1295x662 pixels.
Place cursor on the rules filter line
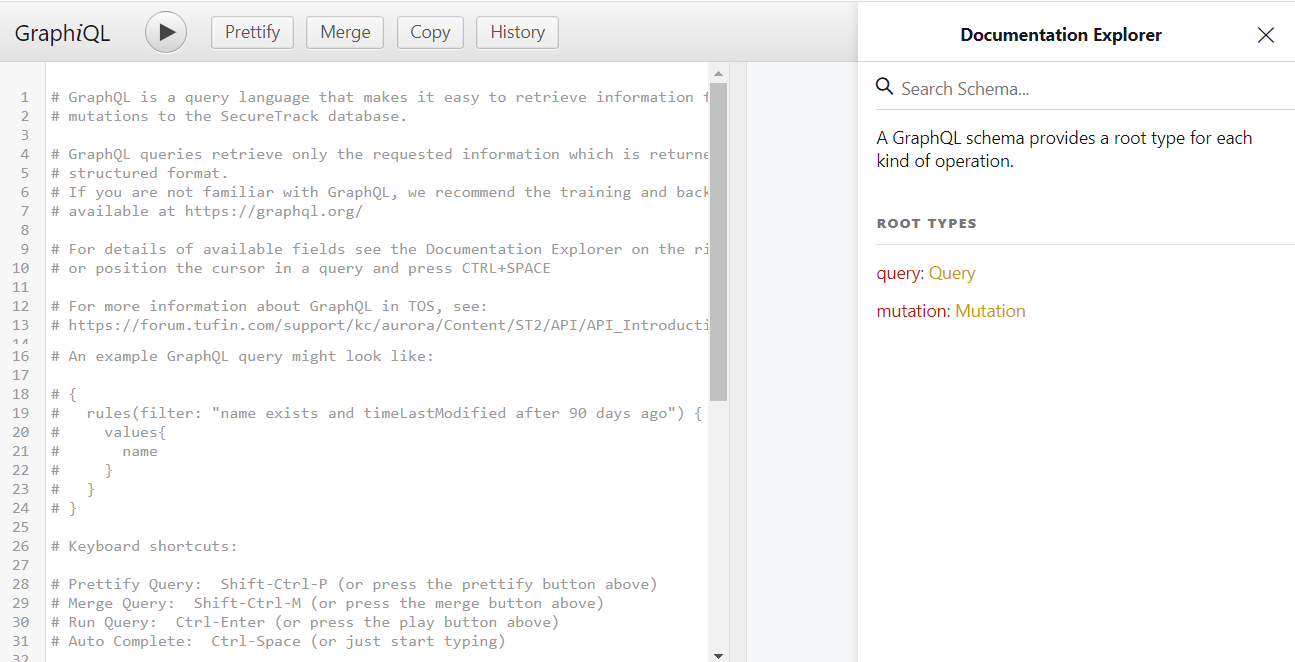(380, 413)
